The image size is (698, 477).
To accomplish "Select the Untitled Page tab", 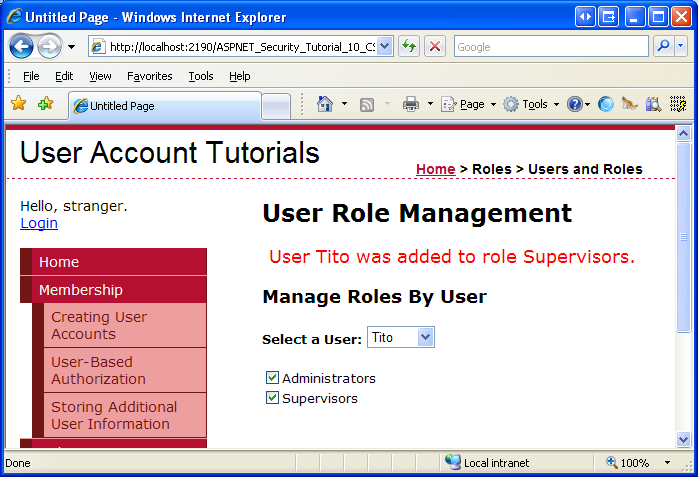I will [x=165, y=106].
